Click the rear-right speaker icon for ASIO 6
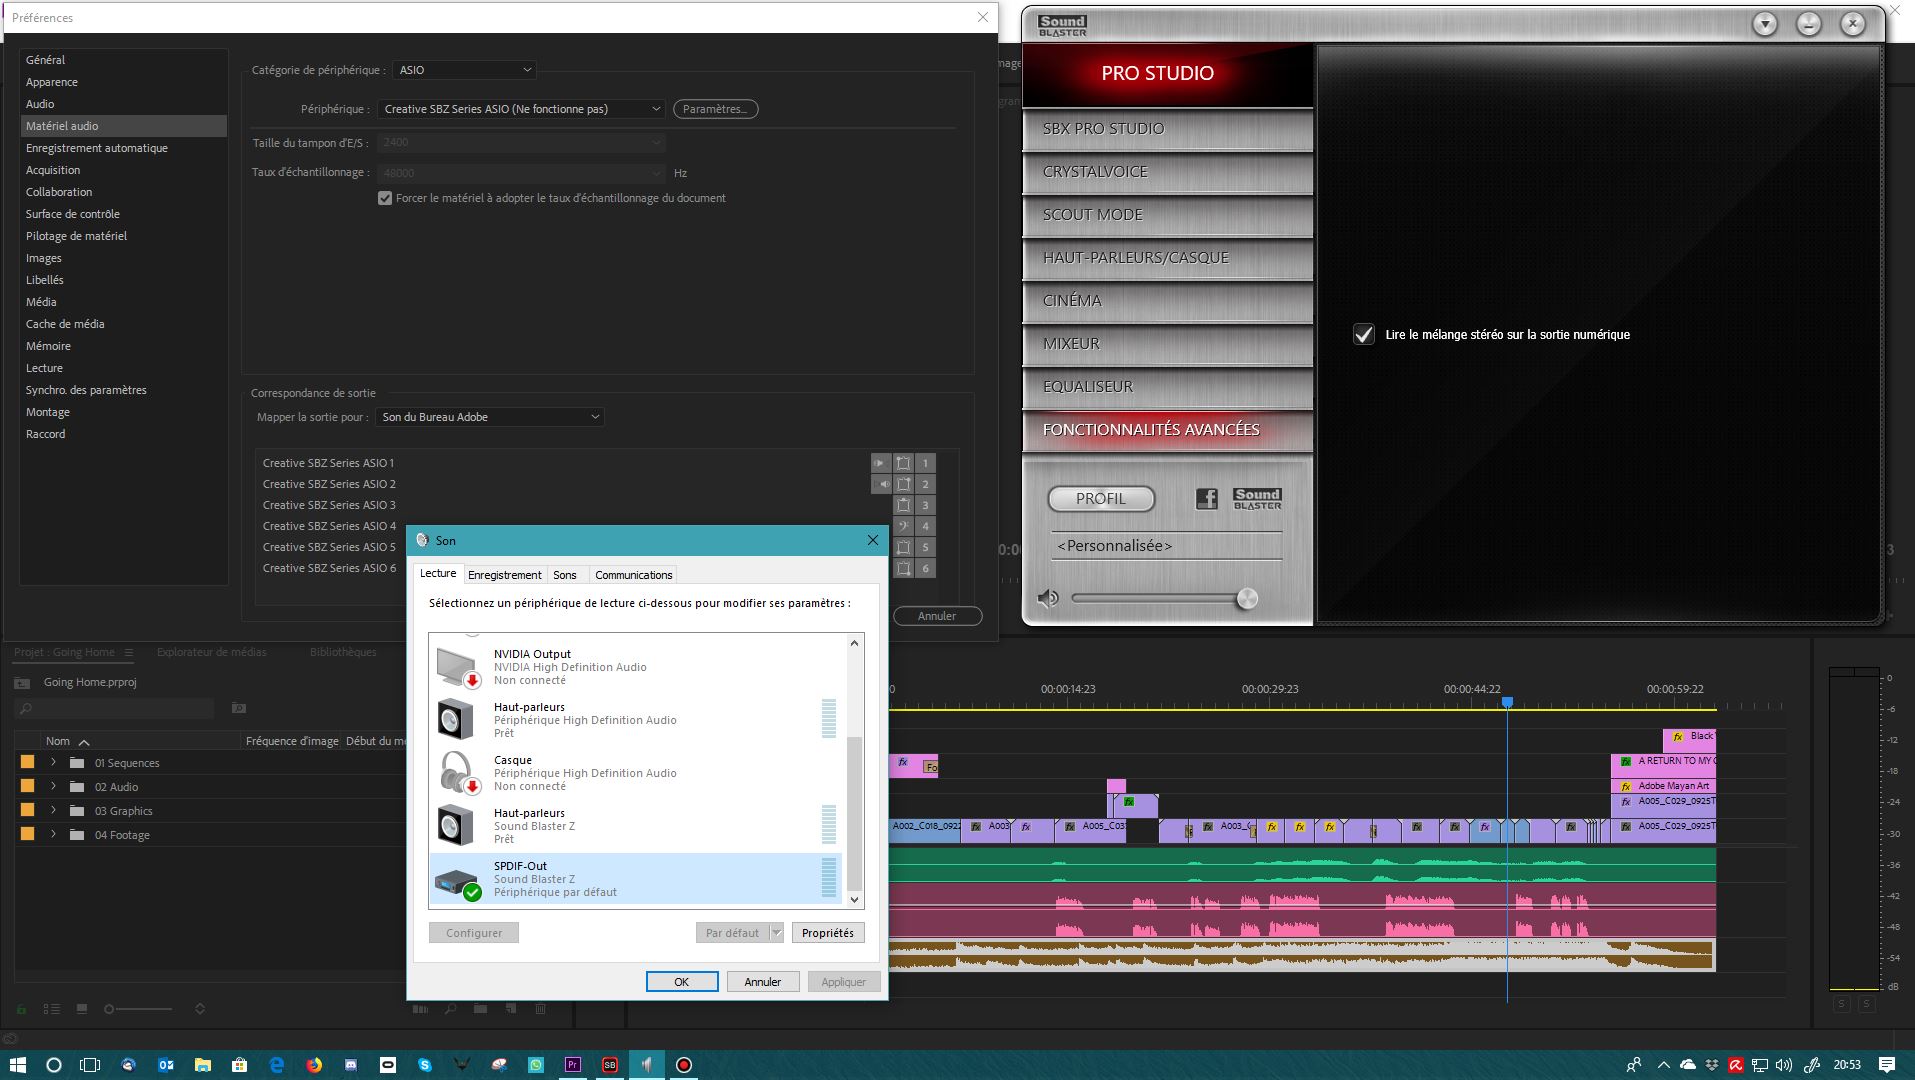Image resolution: width=1915 pixels, height=1080 pixels. coord(903,568)
